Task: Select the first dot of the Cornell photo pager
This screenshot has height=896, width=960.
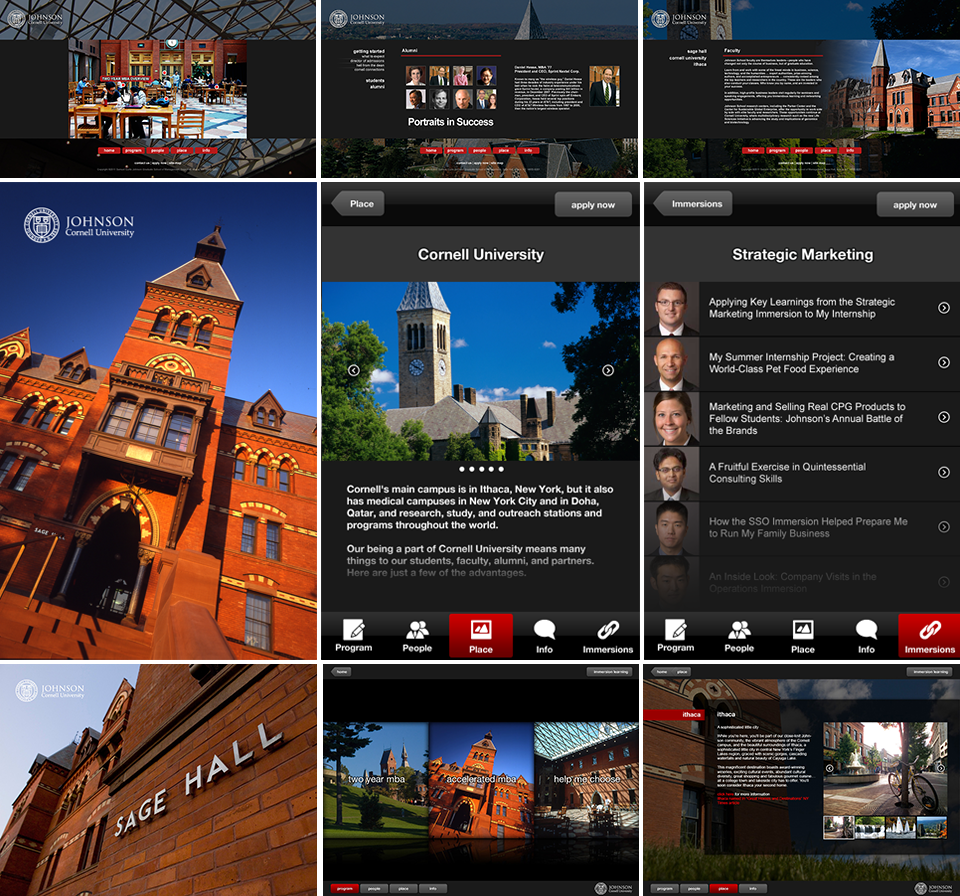Action: click(462, 469)
